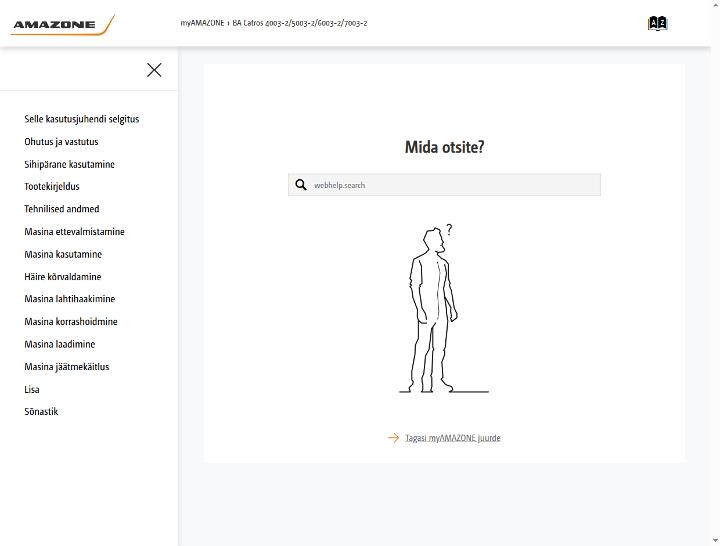The height and width of the screenshot is (546, 720).
Task: Open the A-Z glossary book icon
Action: click(x=658, y=23)
